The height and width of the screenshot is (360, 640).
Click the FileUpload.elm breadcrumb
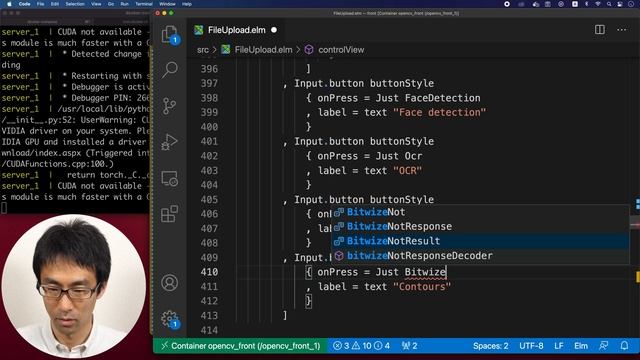(x=263, y=50)
